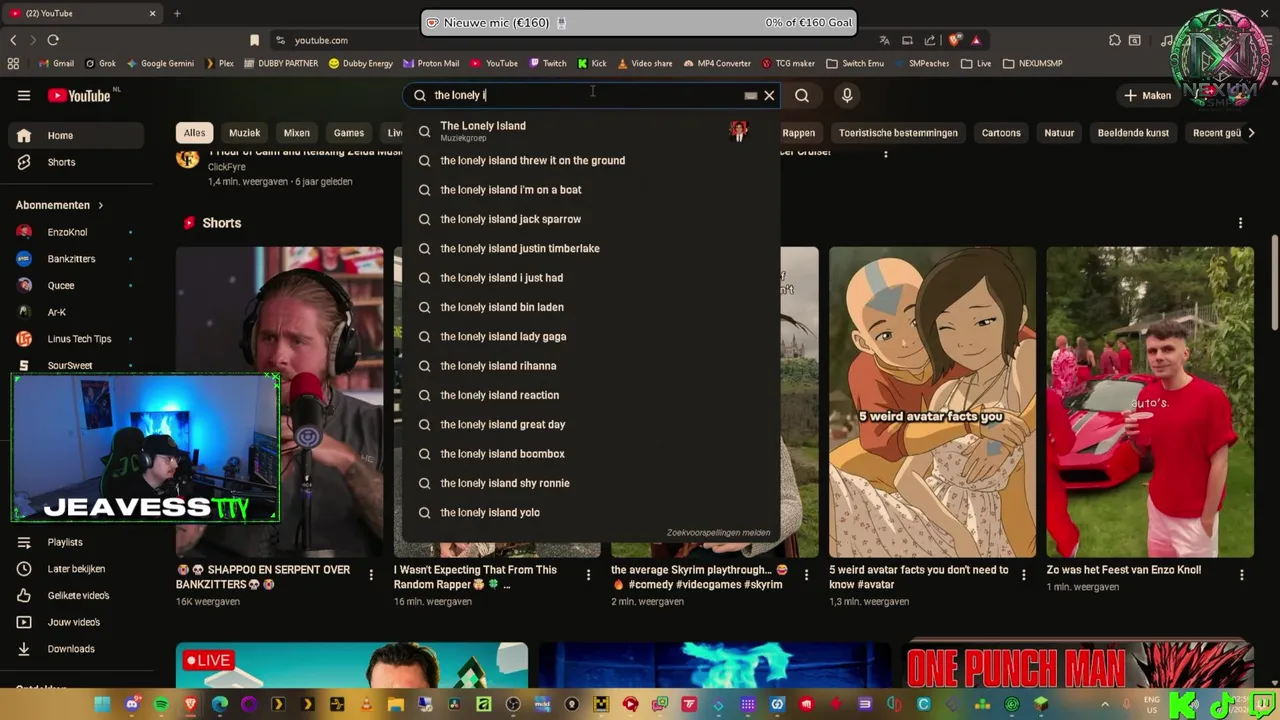1280x720 pixels.
Task: Open the Windows Start menu
Action: coord(102,704)
